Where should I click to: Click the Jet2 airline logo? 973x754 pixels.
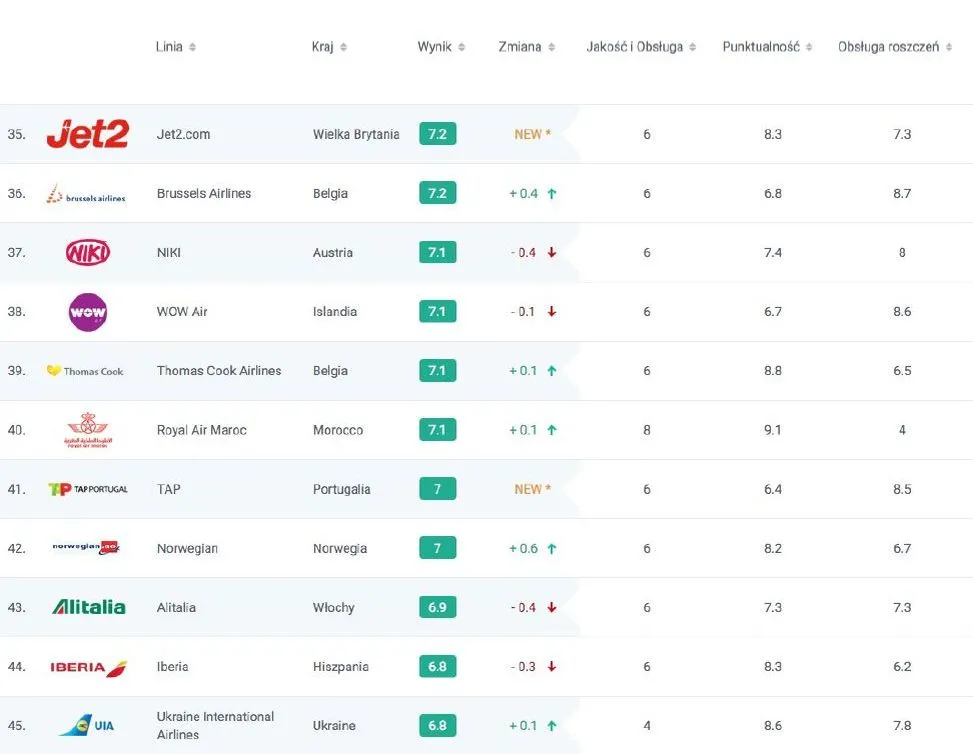pyautogui.click(x=87, y=134)
